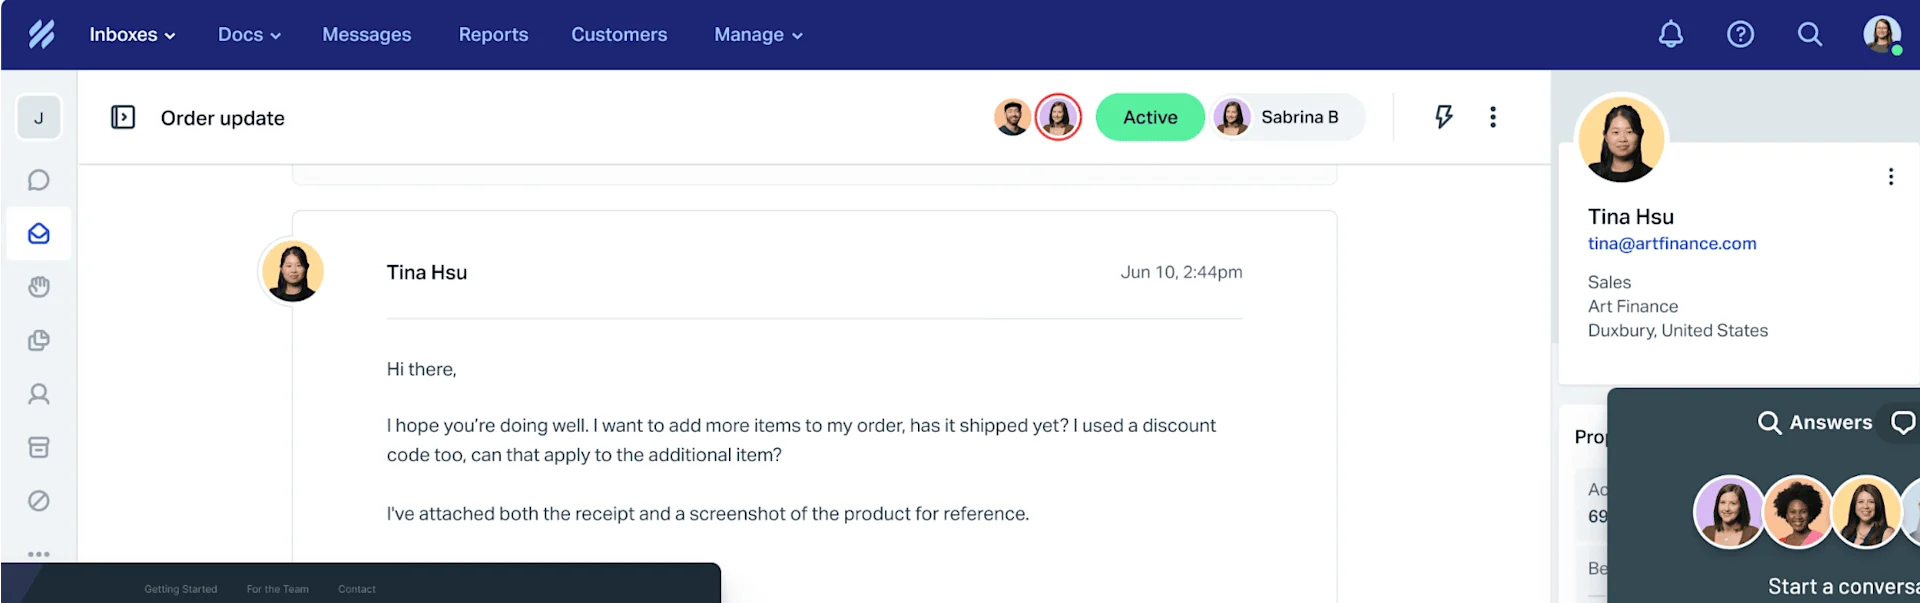1920x603 pixels.
Task: Click the Tina Hsu message sender name
Action: [427, 272]
